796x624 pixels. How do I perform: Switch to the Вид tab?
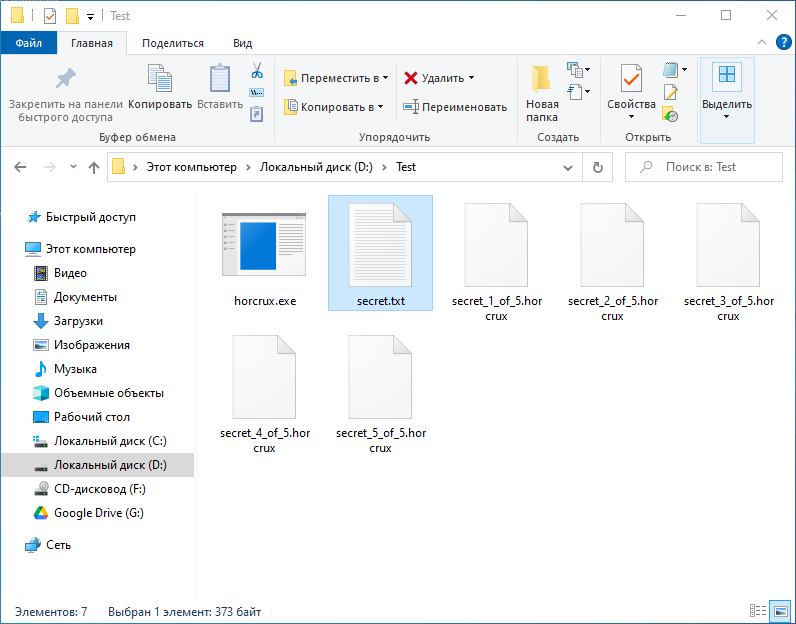(243, 43)
